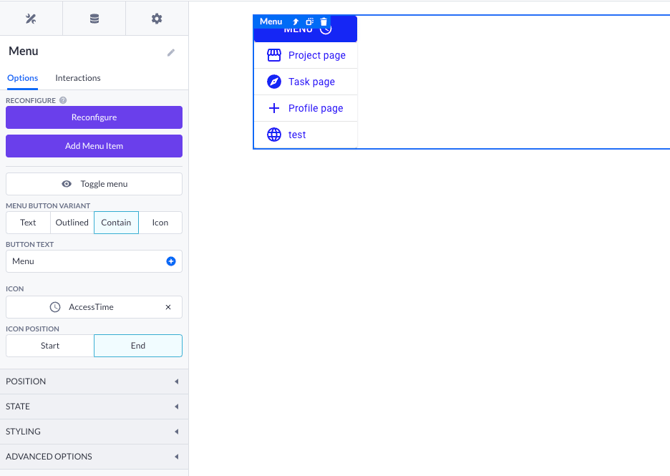Click the test menu item

click(306, 135)
